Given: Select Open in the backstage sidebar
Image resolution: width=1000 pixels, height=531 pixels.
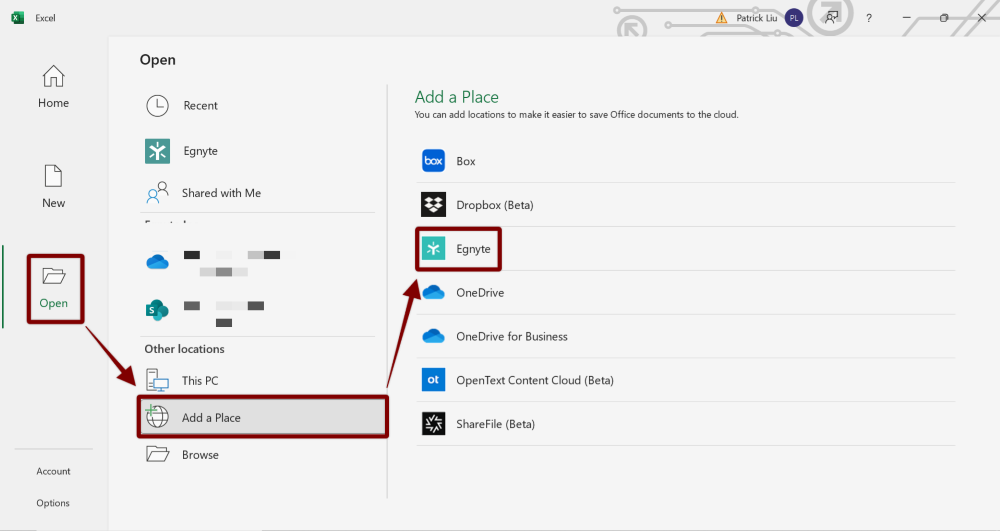Looking at the screenshot, I should pyautogui.click(x=55, y=289).
